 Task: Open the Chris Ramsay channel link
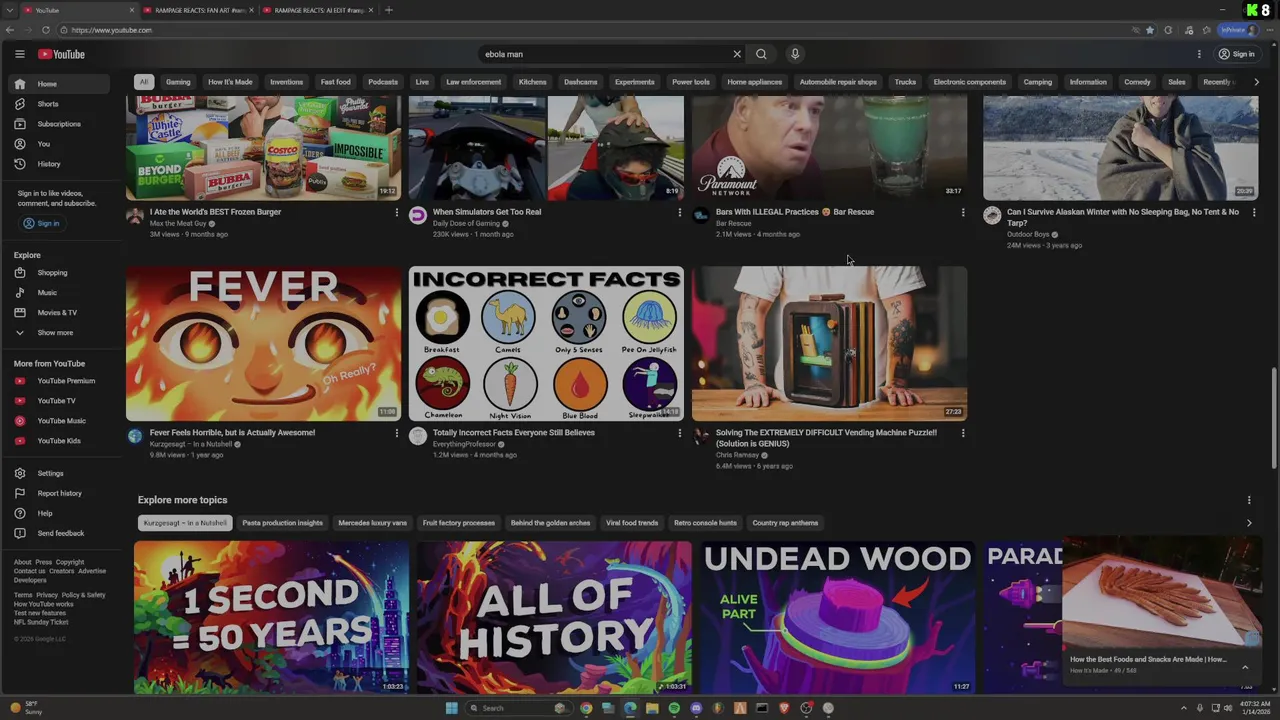pos(737,455)
